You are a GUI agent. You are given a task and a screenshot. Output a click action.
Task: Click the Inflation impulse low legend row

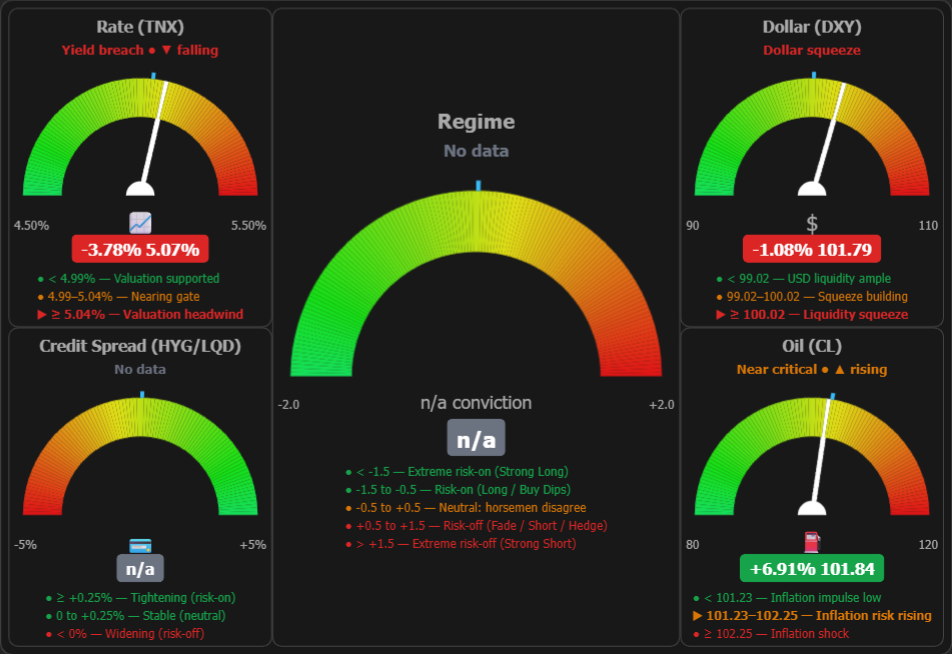pyautogui.click(x=787, y=598)
